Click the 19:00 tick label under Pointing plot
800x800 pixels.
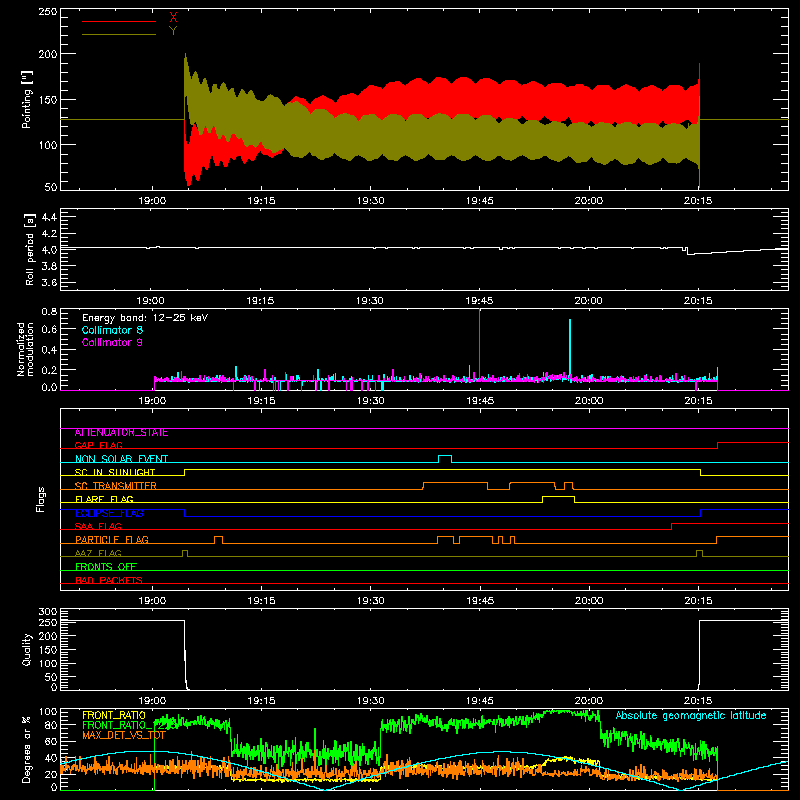click(152, 201)
